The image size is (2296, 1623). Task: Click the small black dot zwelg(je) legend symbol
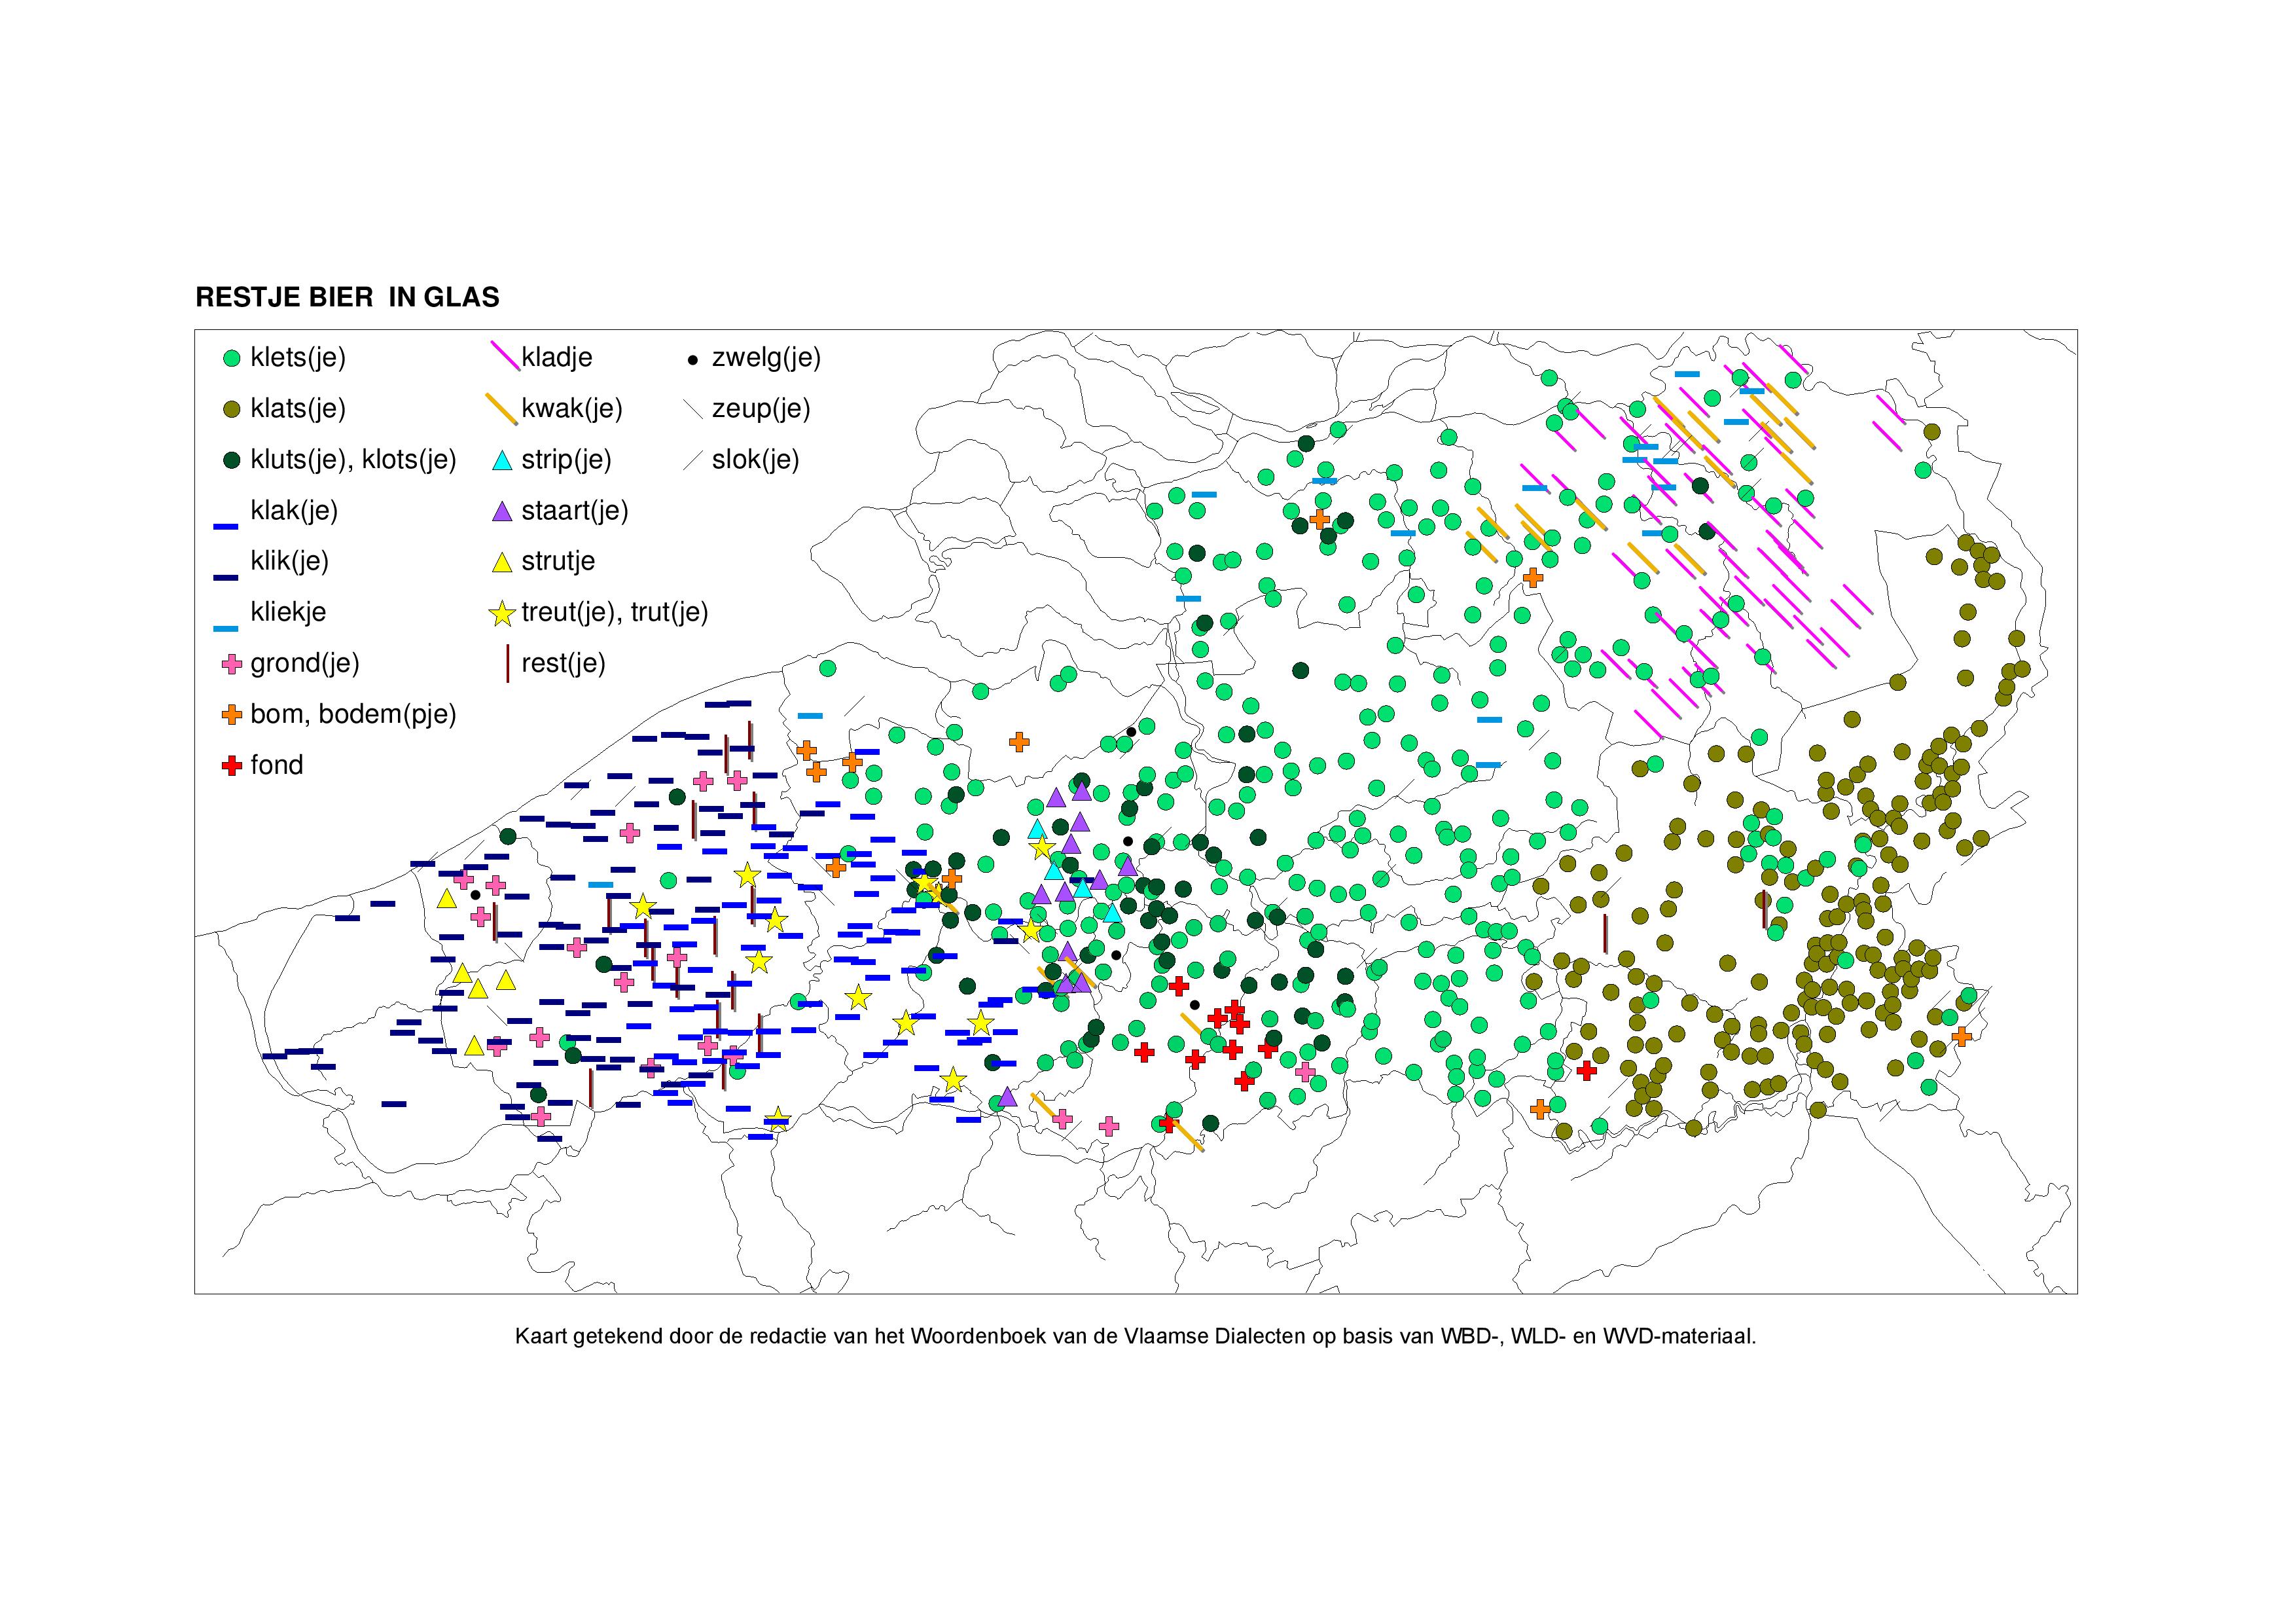[x=692, y=359]
